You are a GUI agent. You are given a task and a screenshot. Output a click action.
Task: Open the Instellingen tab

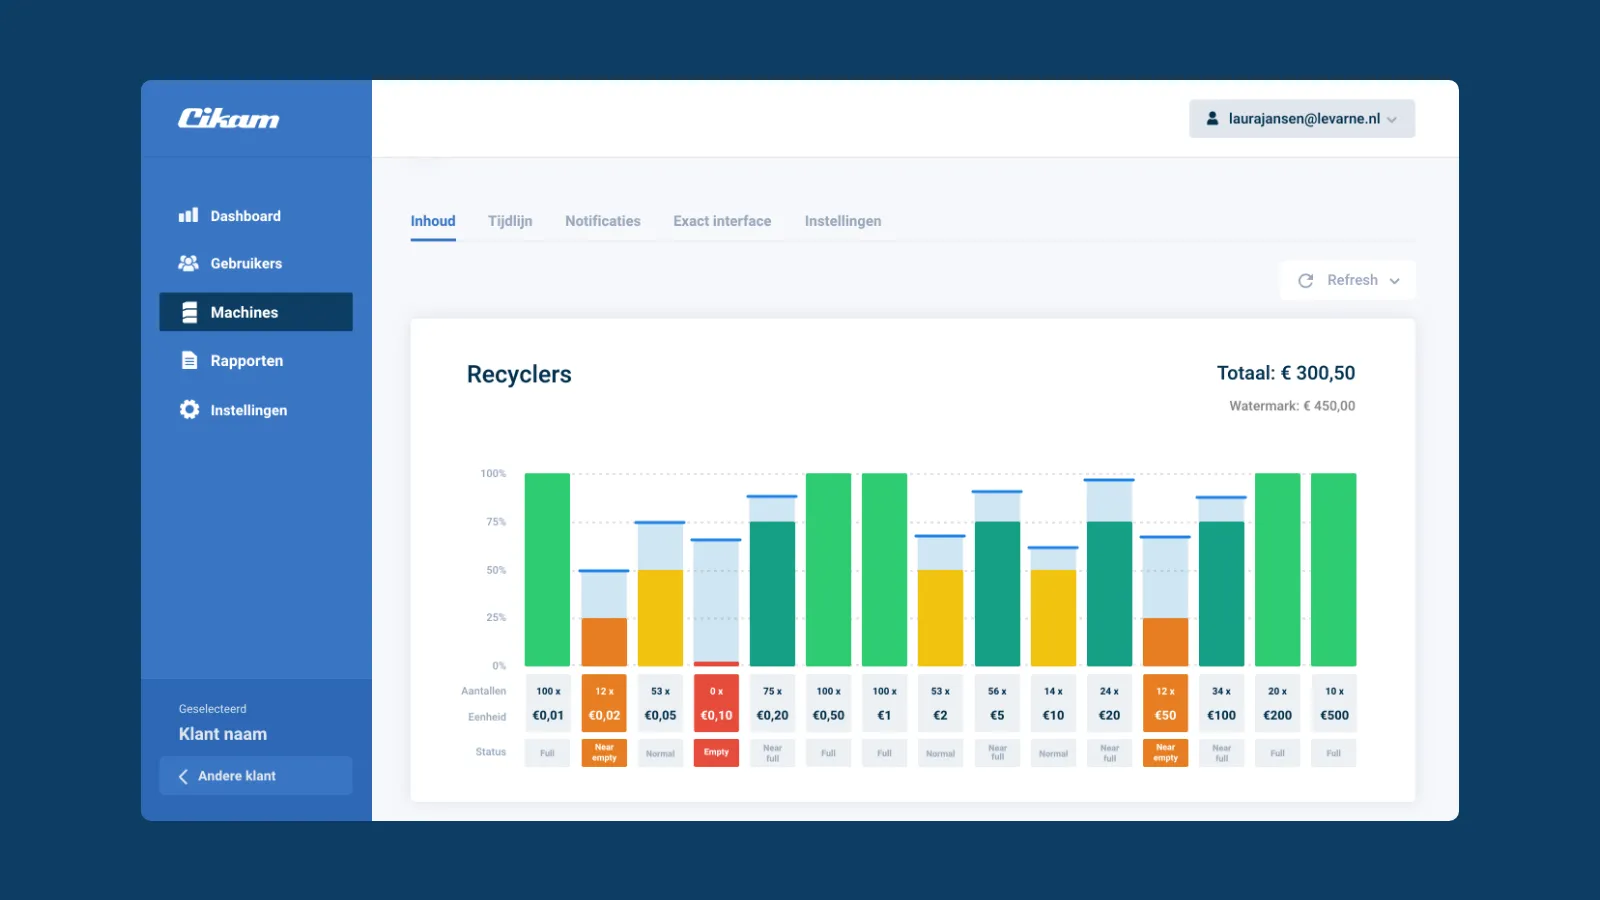(843, 221)
